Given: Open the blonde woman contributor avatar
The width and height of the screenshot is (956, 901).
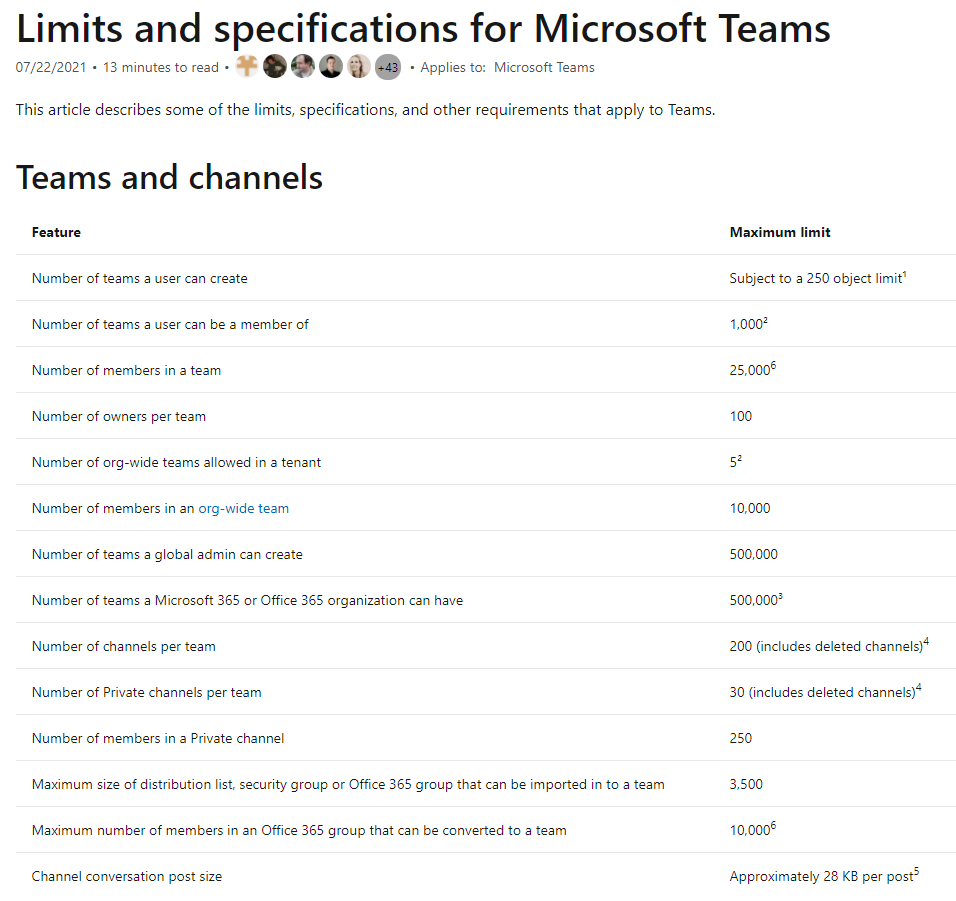Looking at the screenshot, I should pyautogui.click(x=359, y=66).
